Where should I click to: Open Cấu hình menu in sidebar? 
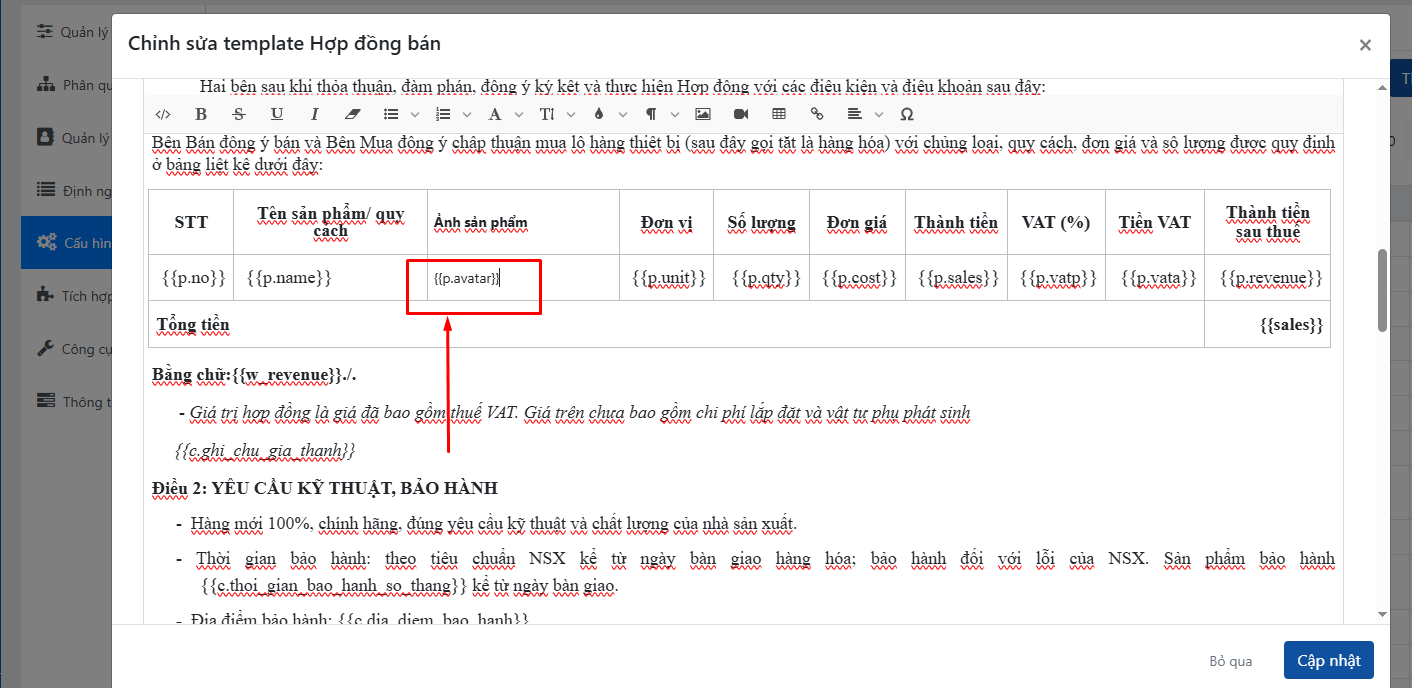(70, 242)
